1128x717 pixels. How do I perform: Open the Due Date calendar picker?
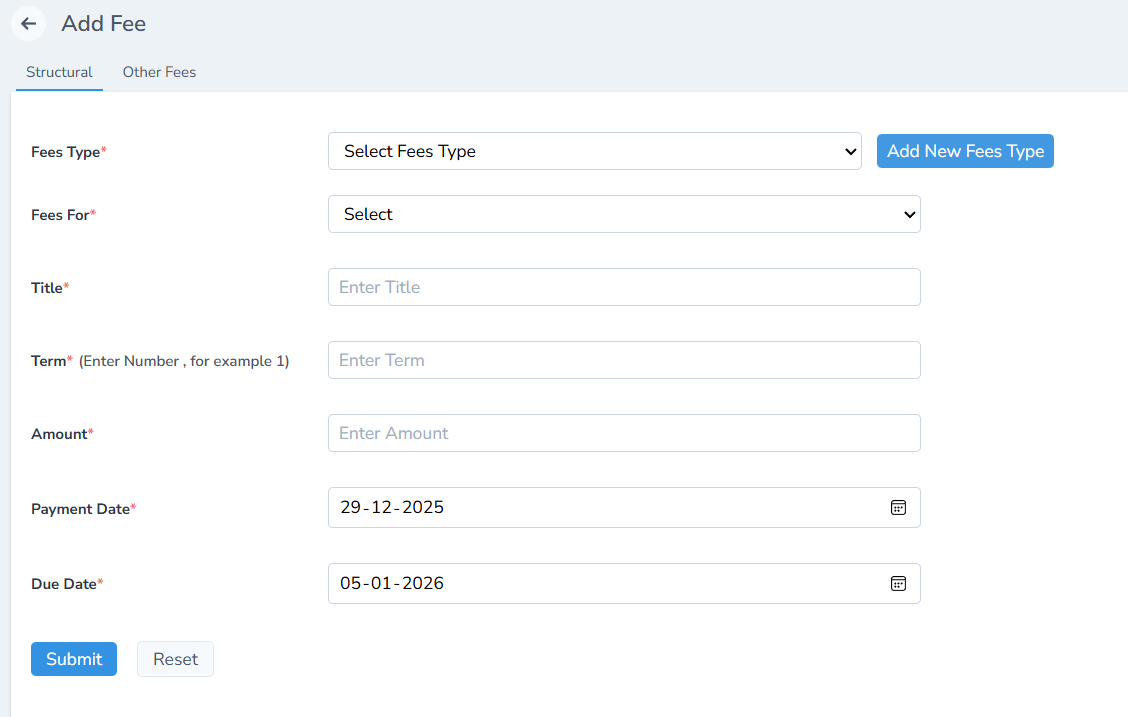point(899,583)
